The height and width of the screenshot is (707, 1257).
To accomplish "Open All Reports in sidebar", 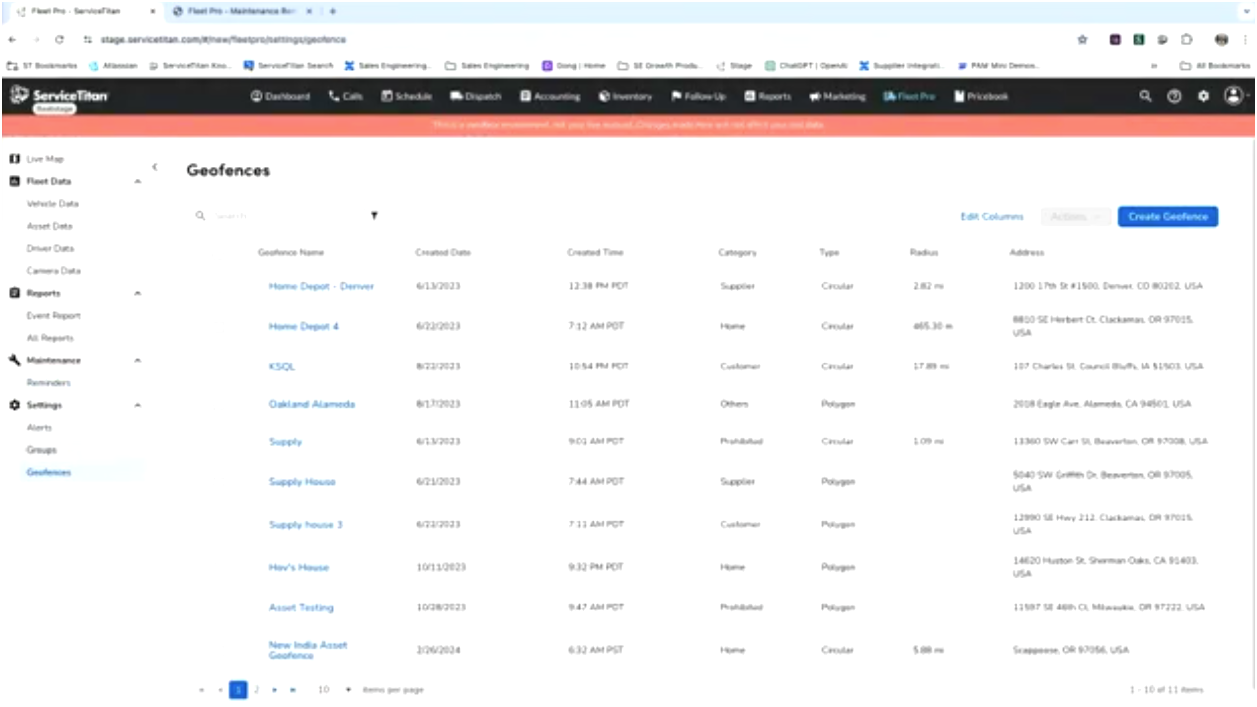I will click(50, 338).
